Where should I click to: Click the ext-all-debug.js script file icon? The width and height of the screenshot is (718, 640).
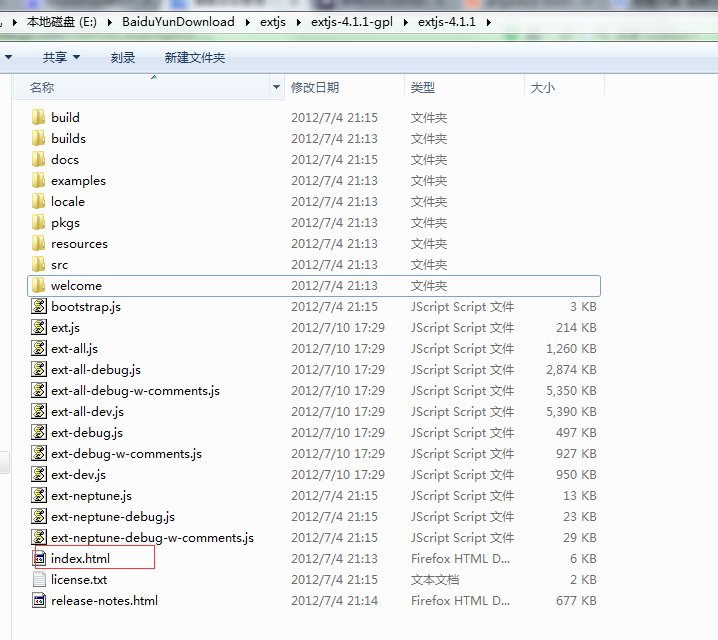(39, 369)
